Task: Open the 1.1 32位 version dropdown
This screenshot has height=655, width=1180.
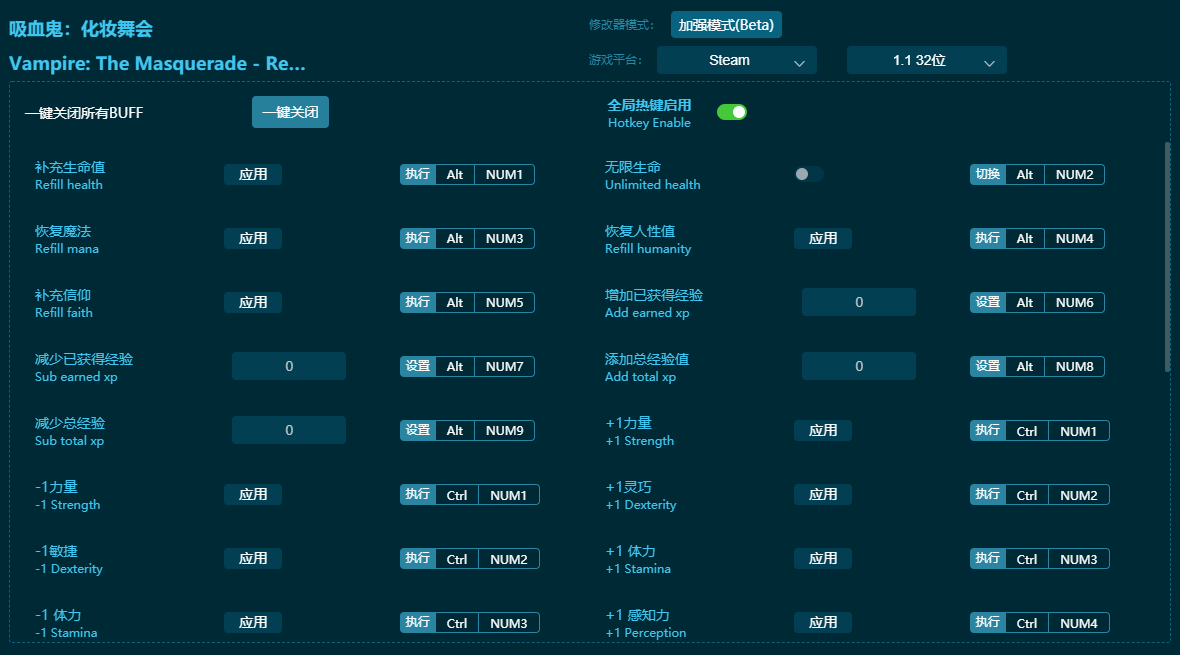Action: click(x=926, y=60)
